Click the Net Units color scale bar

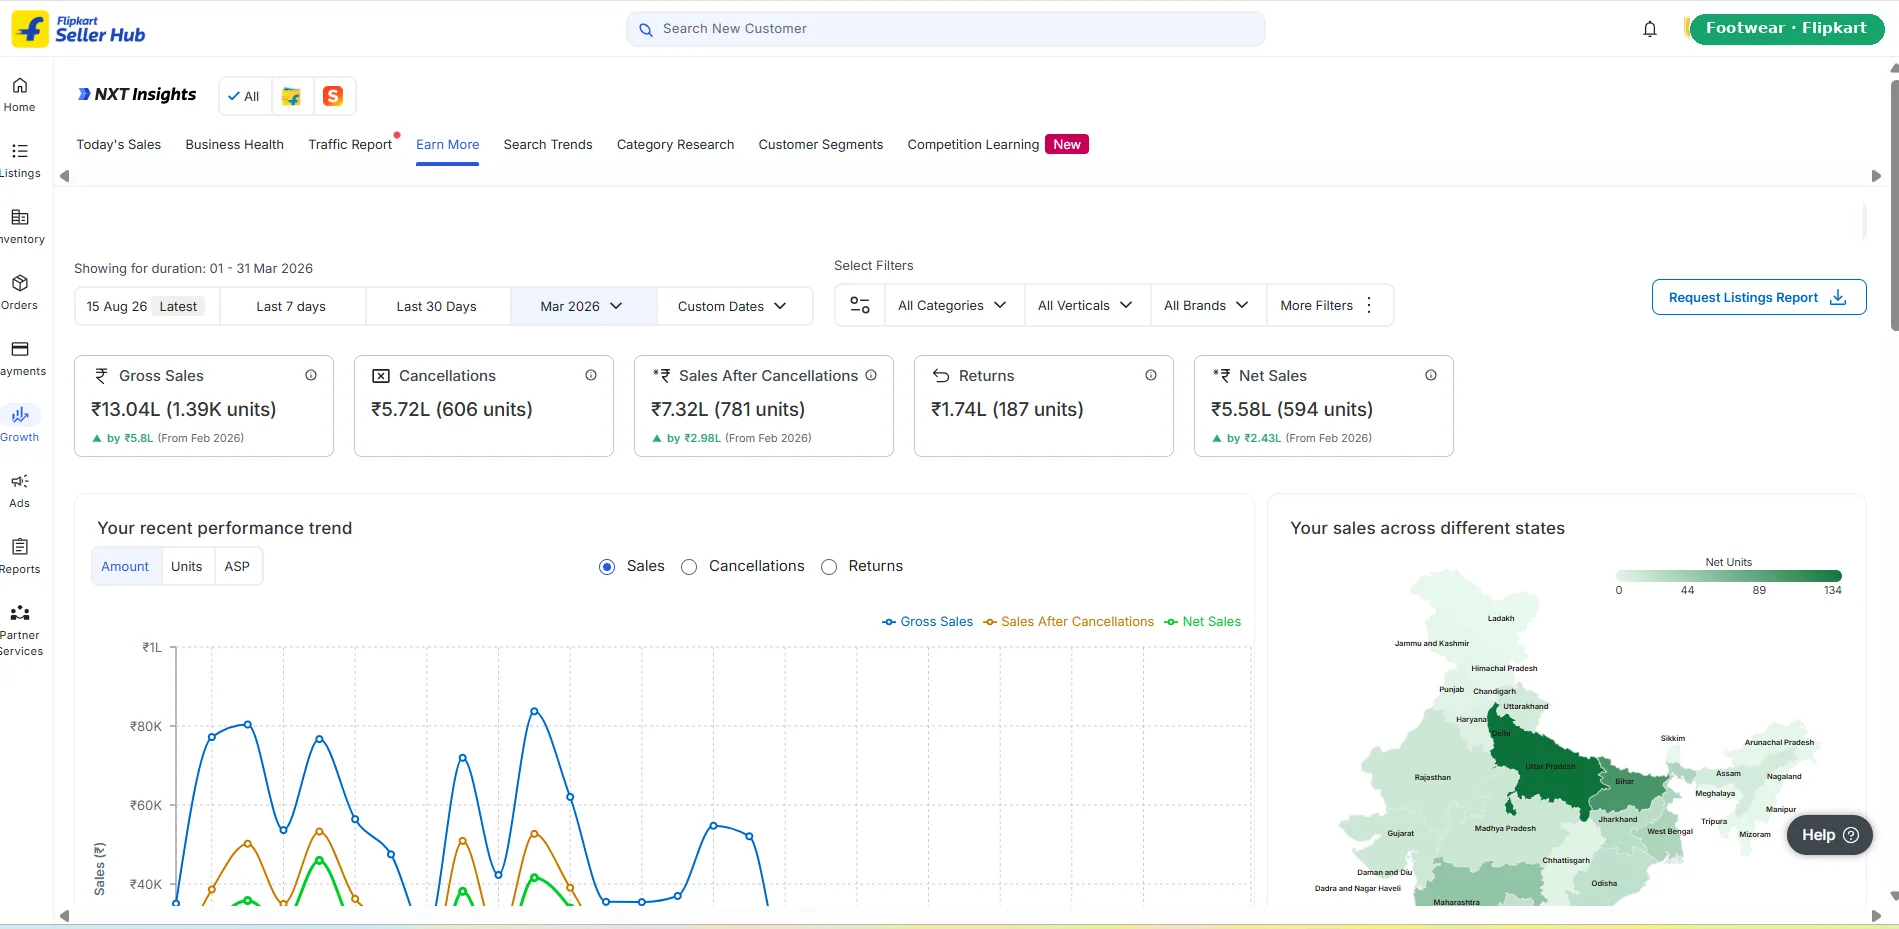(x=1729, y=576)
